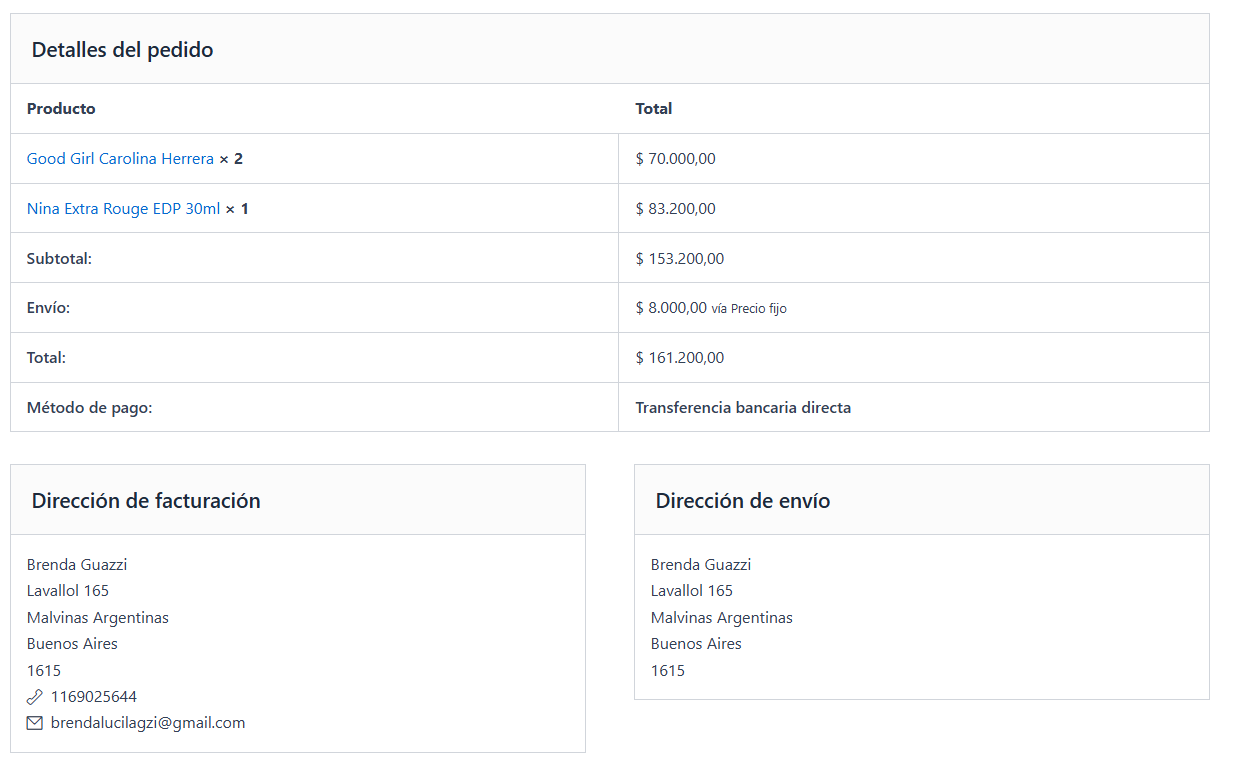
Task: Click the order total $ 161.200,00
Action: pyautogui.click(x=680, y=358)
